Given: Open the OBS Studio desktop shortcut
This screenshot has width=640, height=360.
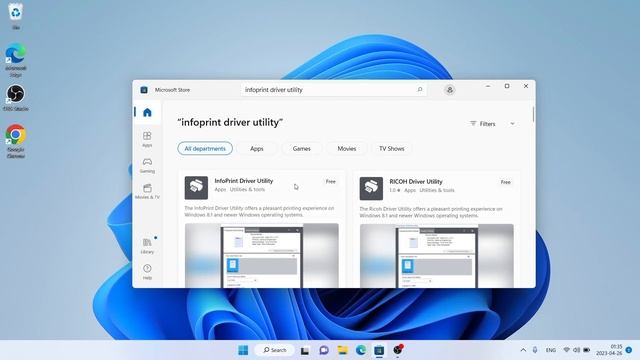Looking at the screenshot, I should coord(16,98).
